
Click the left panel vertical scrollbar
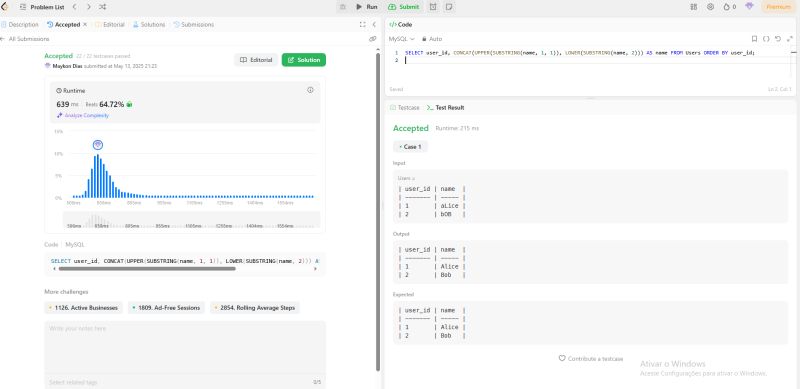click(378, 212)
